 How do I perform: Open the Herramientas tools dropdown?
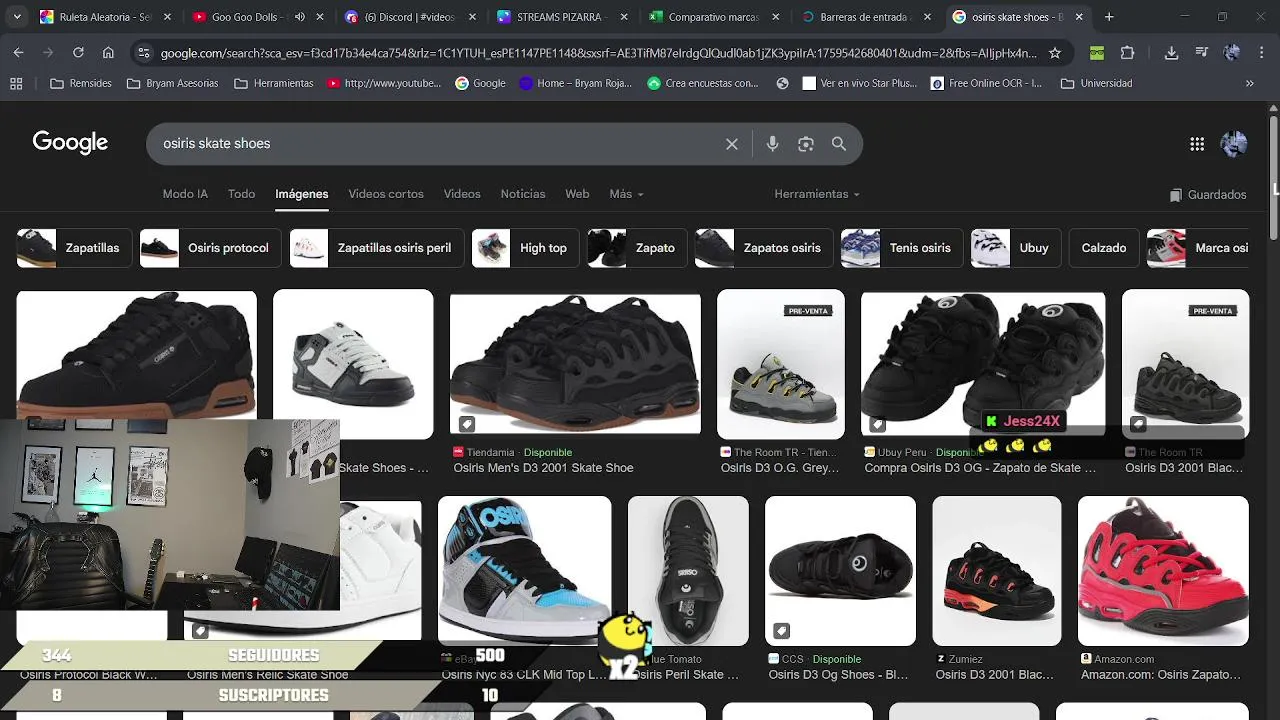(817, 194)
